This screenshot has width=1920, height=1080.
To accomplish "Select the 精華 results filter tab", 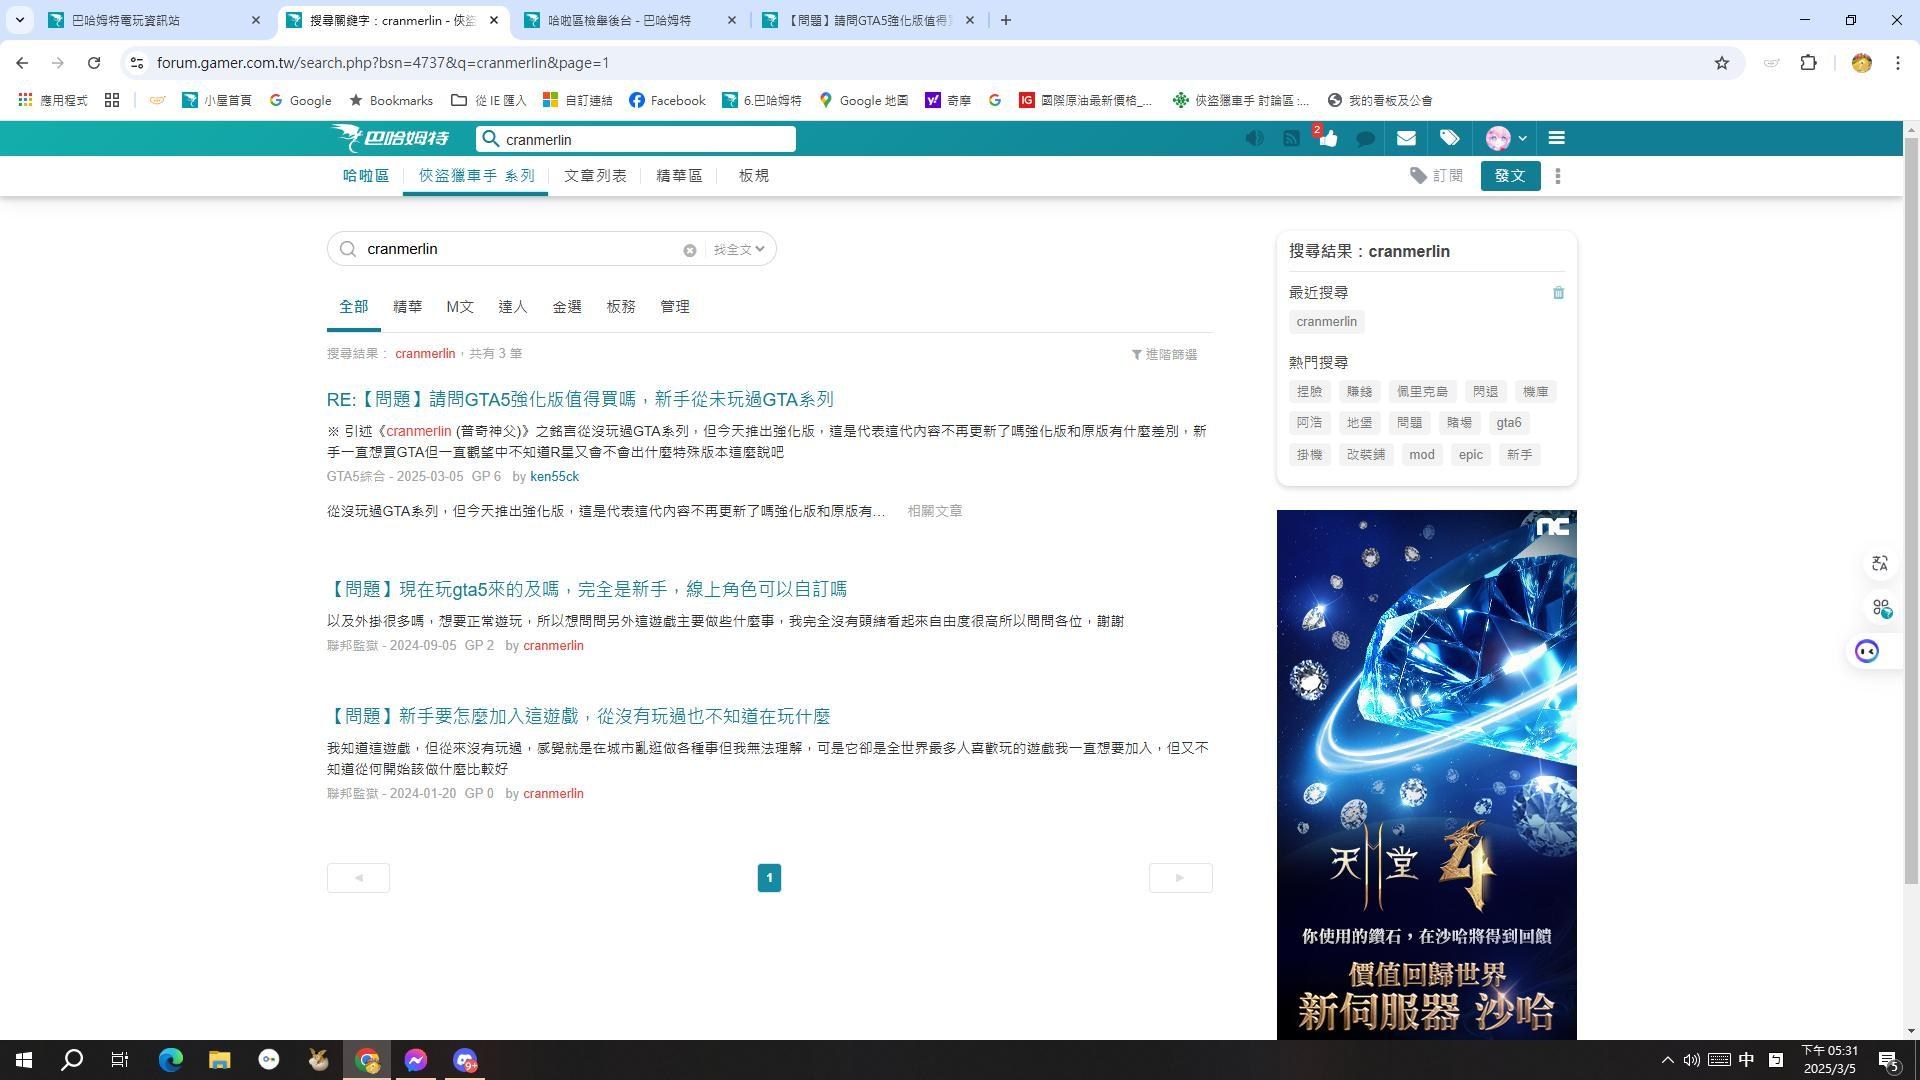I will [407, 307].
